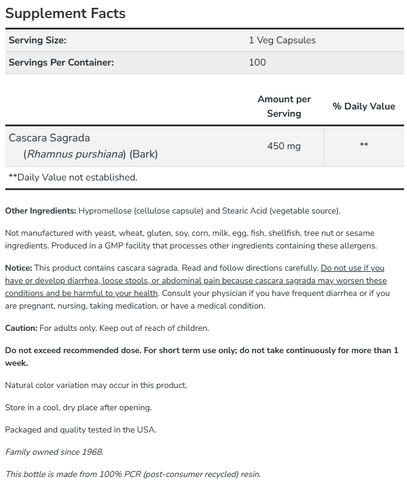Click the Notice label
Image resolution: width=407 pixels, height=480 pixels.
(19, 268)
